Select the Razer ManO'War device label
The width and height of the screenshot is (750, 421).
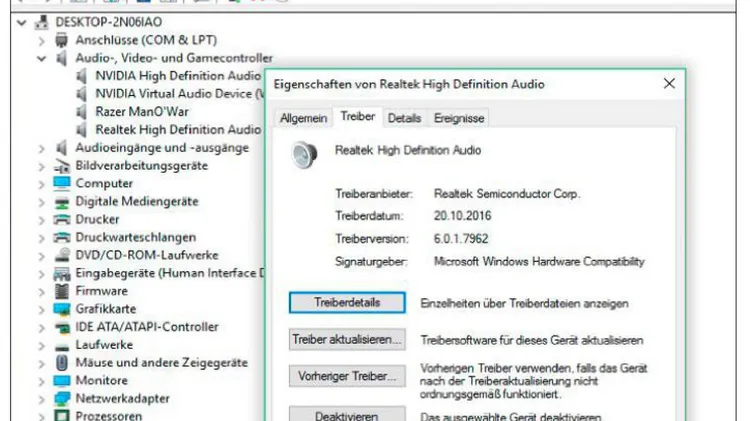[x=142, y=111]
